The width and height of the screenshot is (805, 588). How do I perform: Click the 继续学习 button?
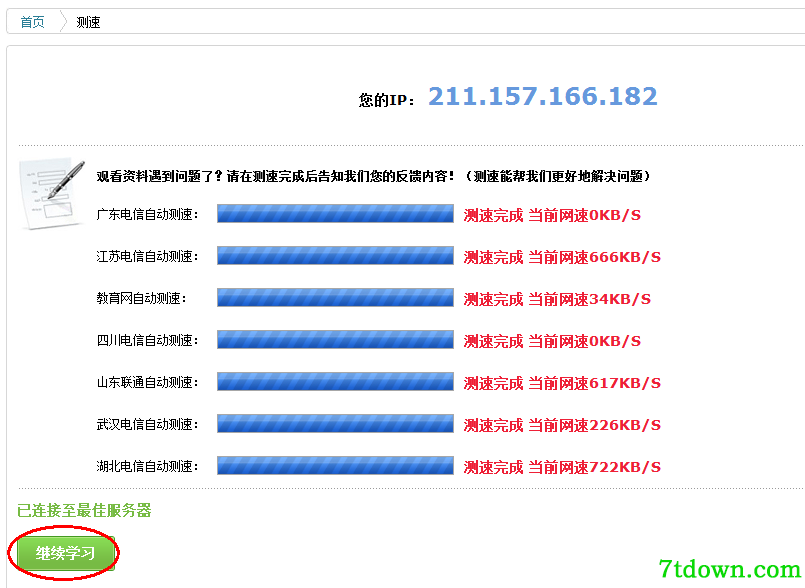point(65,553)
